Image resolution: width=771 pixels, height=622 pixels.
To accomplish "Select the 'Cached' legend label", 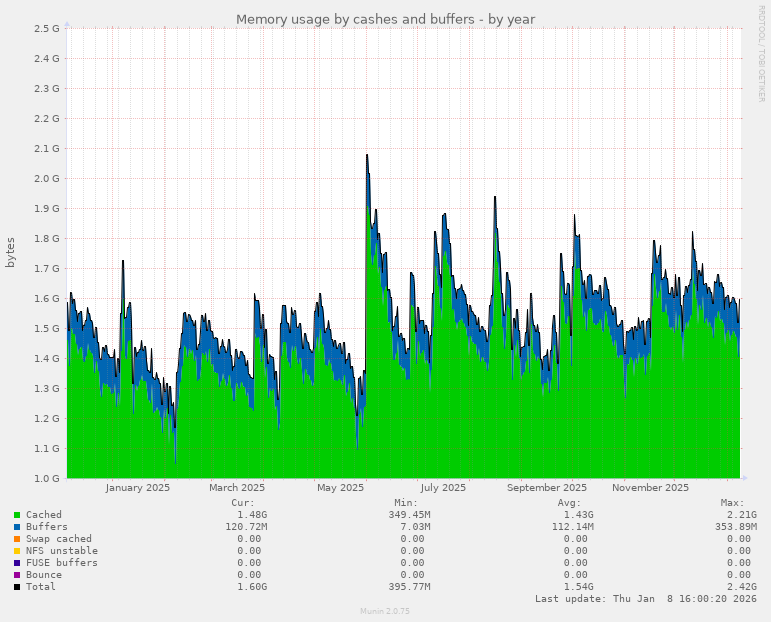I will (x=44, y=515).
